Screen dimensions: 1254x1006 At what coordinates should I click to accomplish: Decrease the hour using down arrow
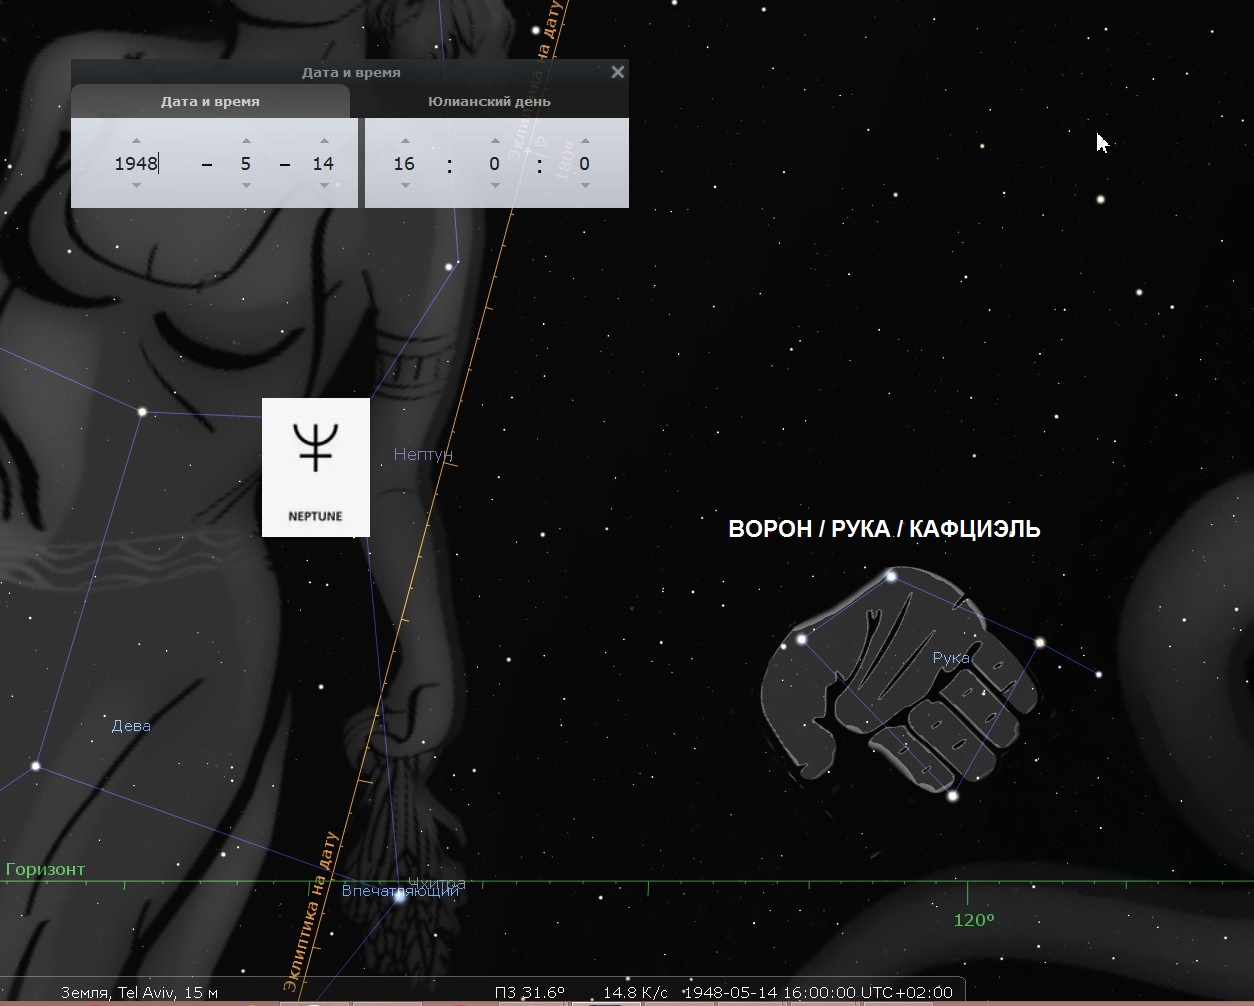(404, 185)
